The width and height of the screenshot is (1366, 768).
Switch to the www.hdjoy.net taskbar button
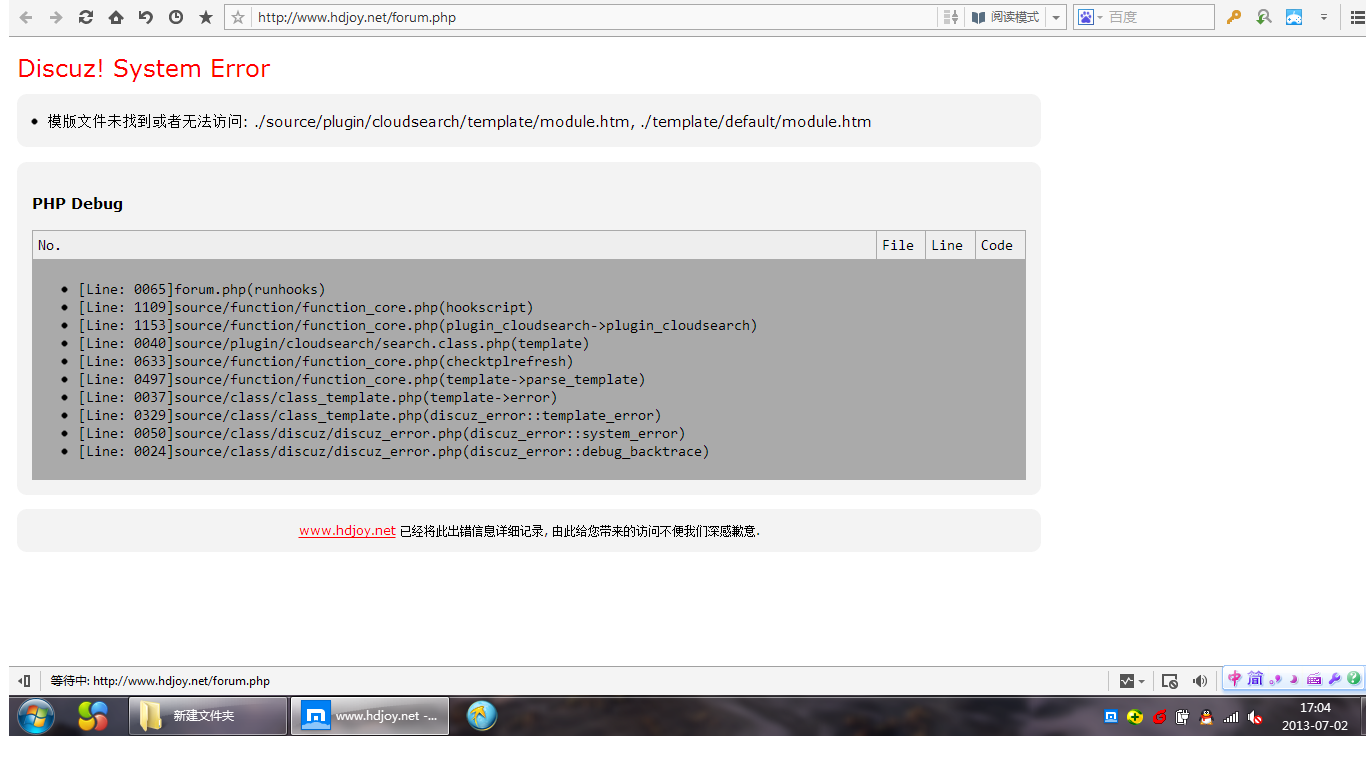click(370, 716)
